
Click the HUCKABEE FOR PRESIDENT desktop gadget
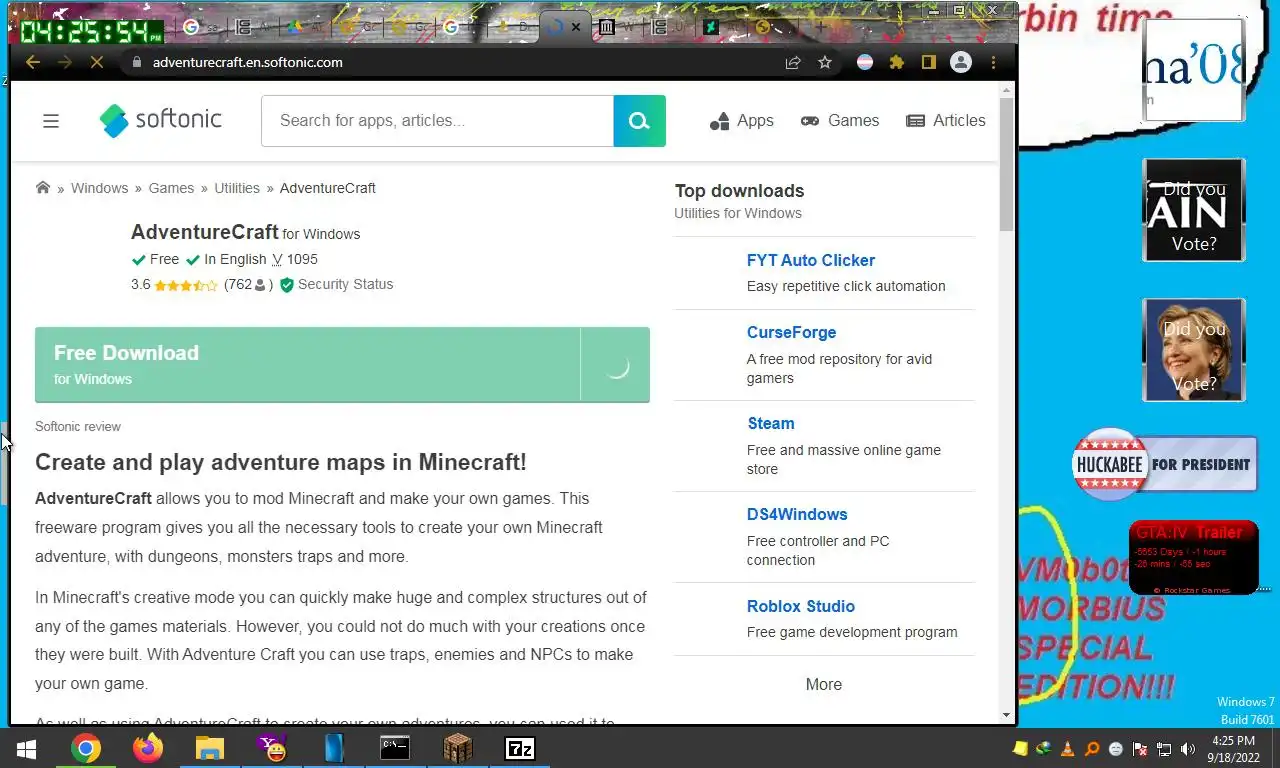(x=1164, y=464)
